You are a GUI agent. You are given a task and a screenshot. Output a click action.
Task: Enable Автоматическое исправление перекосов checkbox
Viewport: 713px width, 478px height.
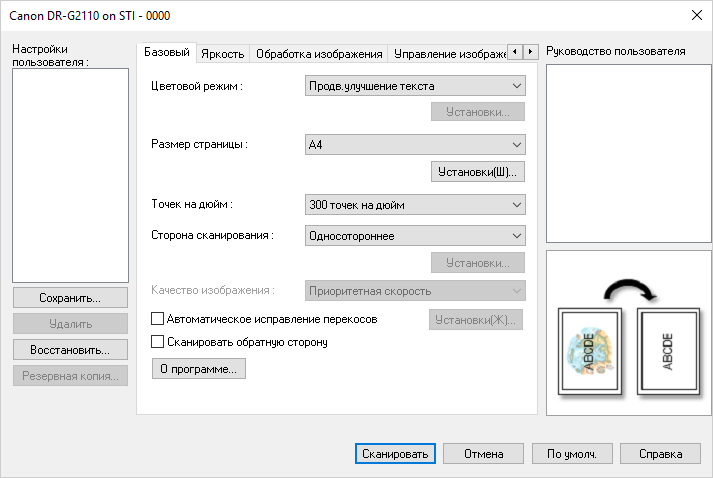[x=157, y=319]
